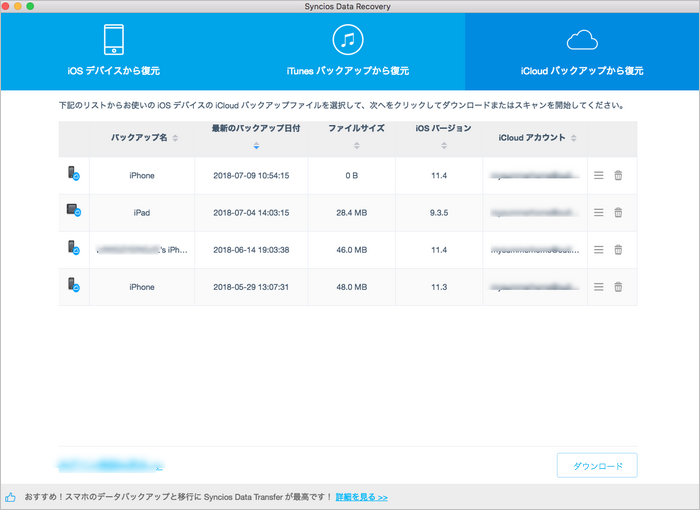
Task: Delete the 2018-07-09 iPhone backup via trash
Action: tap(618, 175)
